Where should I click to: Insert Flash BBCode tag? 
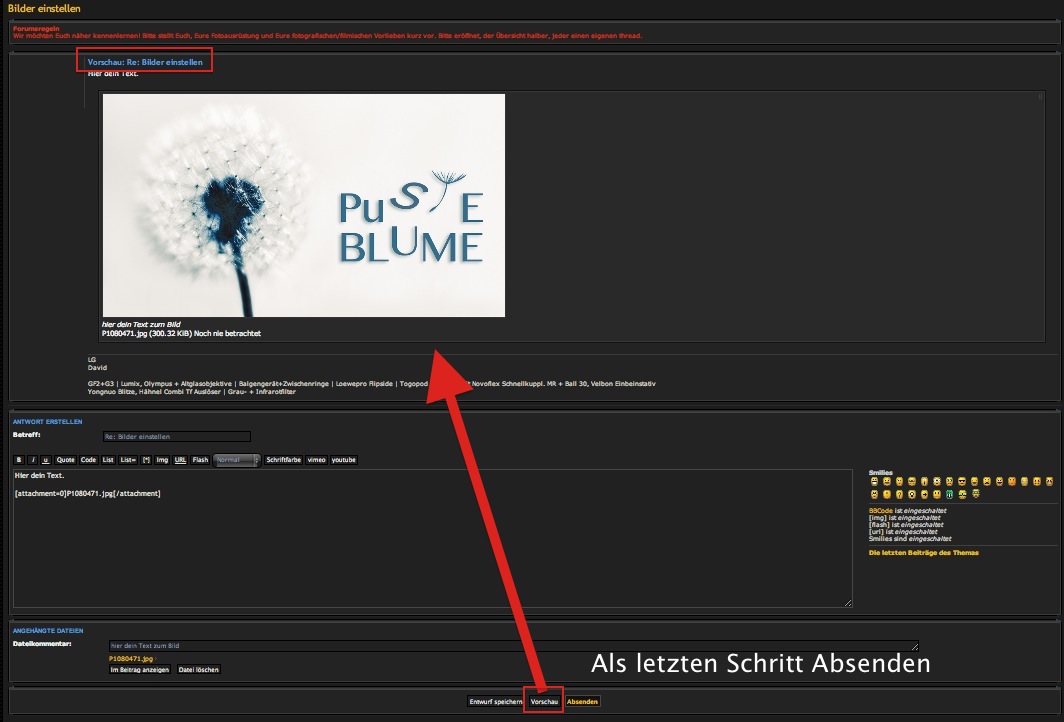click(200, 460)
